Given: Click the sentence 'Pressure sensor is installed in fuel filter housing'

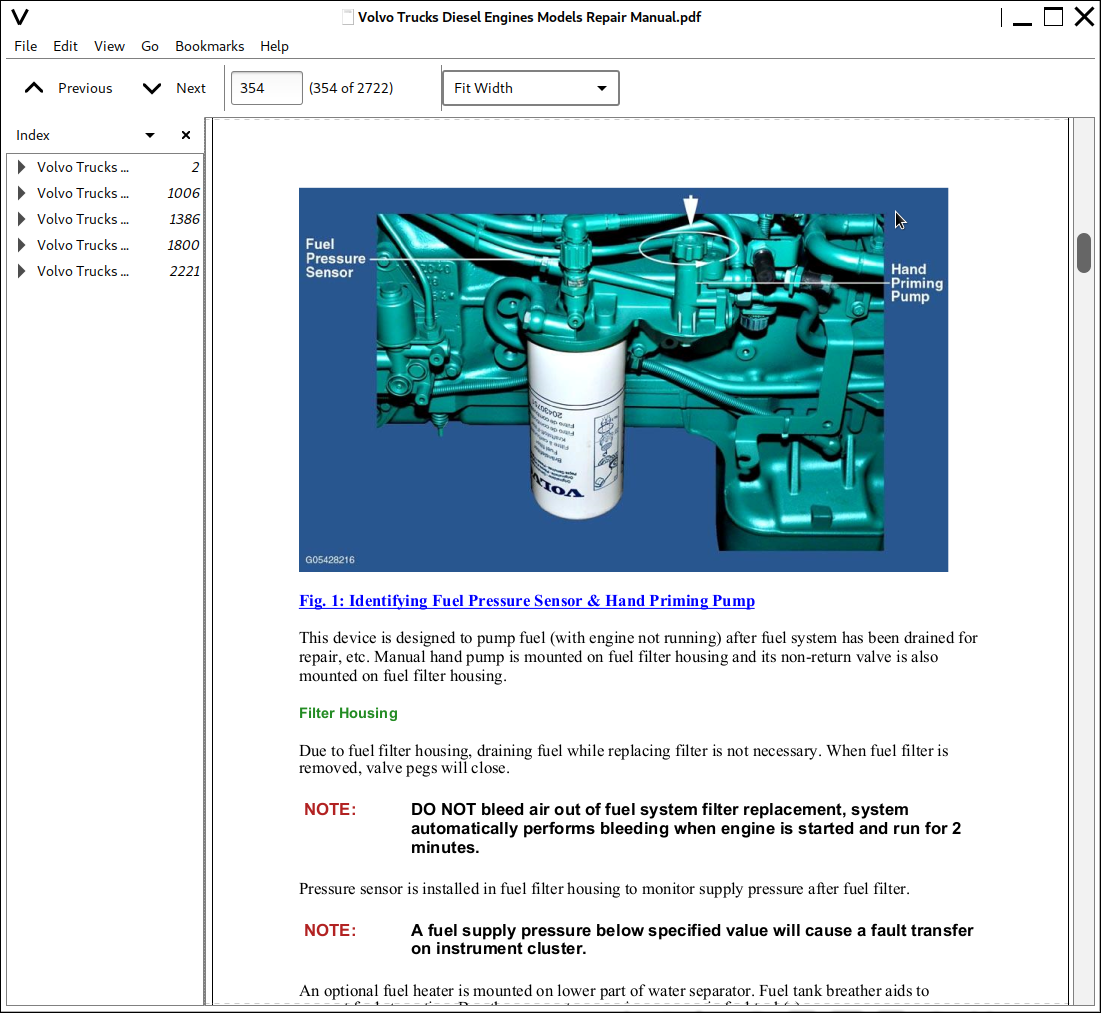Looking at the screenshot, I should click(605, 889).
